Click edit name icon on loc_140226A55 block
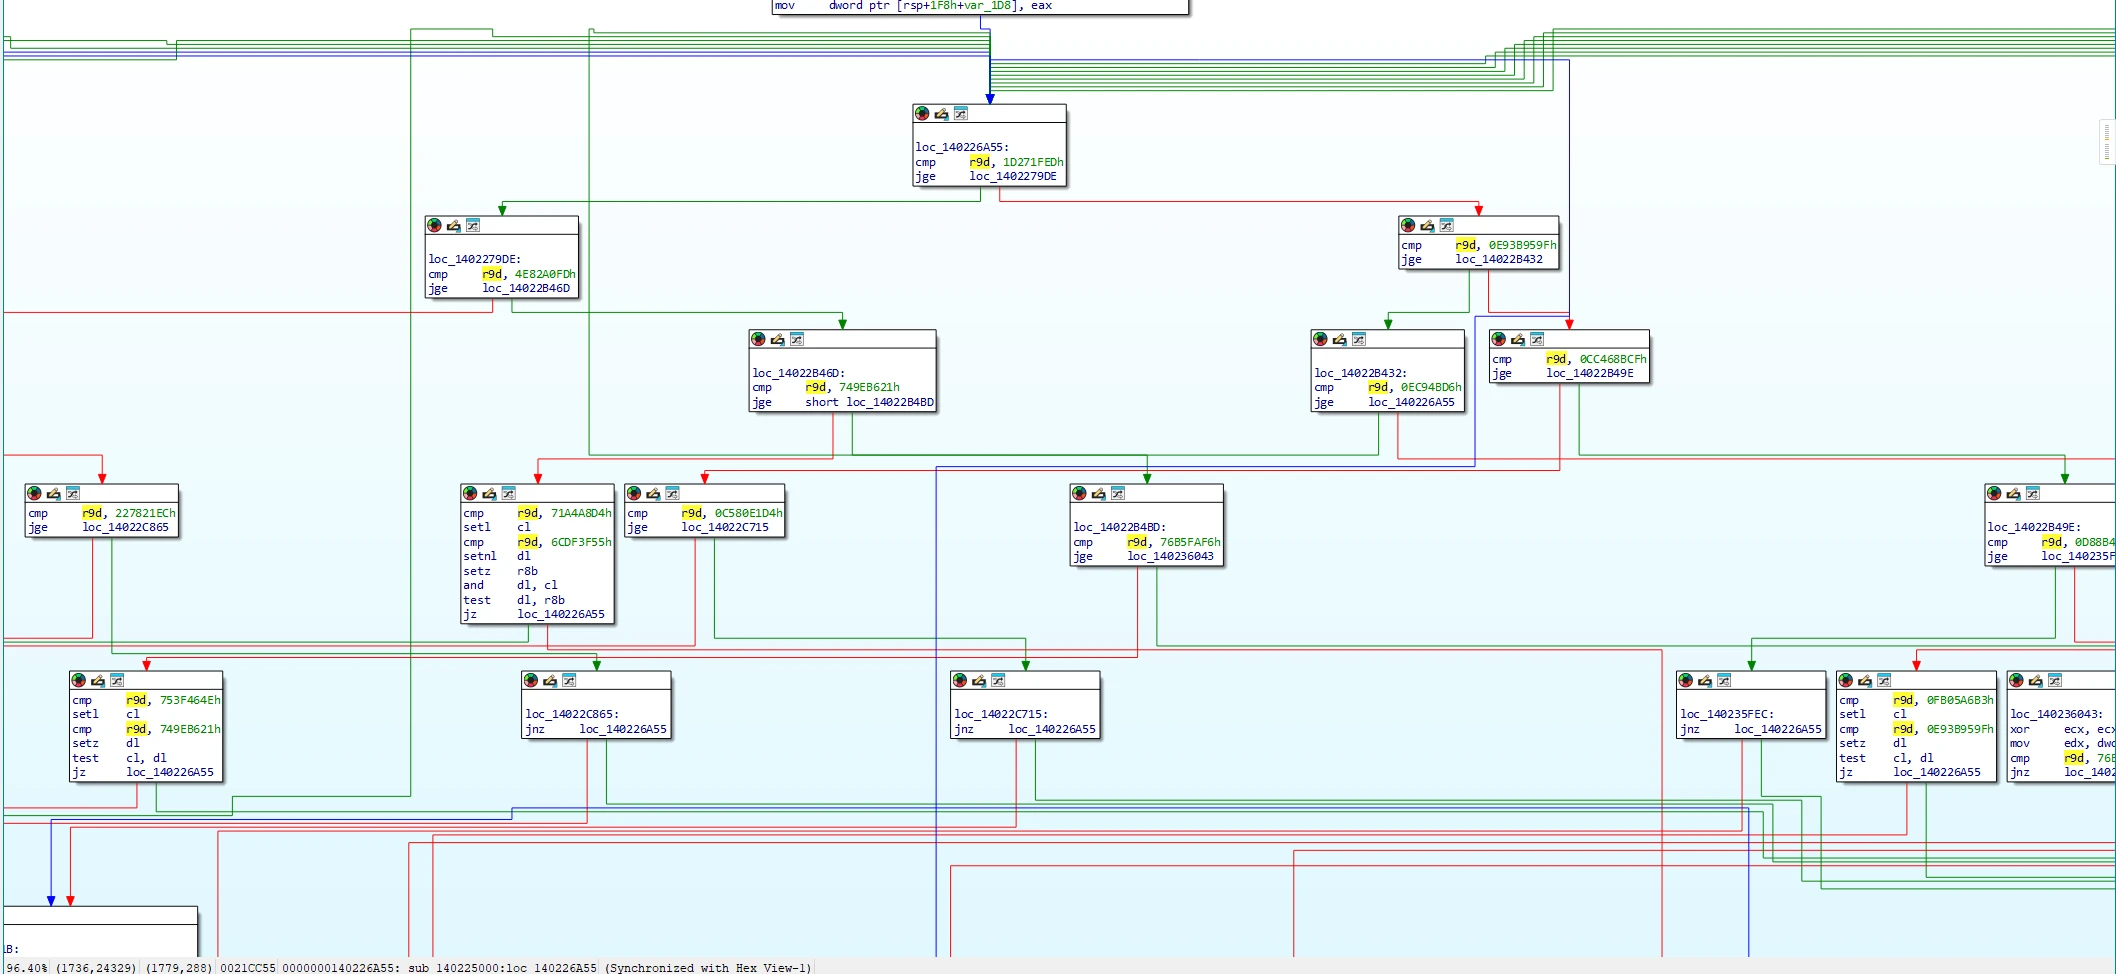 click(x=941, y=113)
